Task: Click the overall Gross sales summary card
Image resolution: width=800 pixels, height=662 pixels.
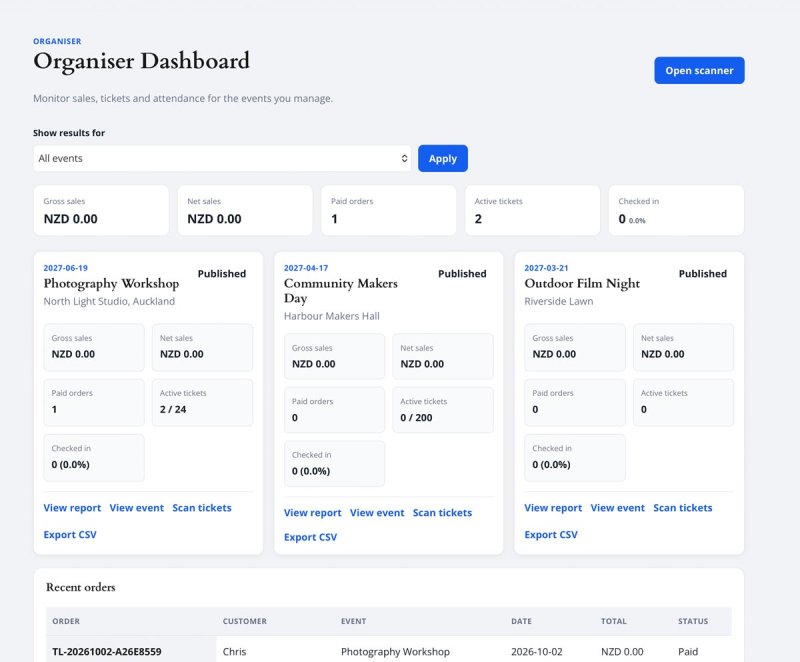Action: pyautogui.click(x=101, y=210)
